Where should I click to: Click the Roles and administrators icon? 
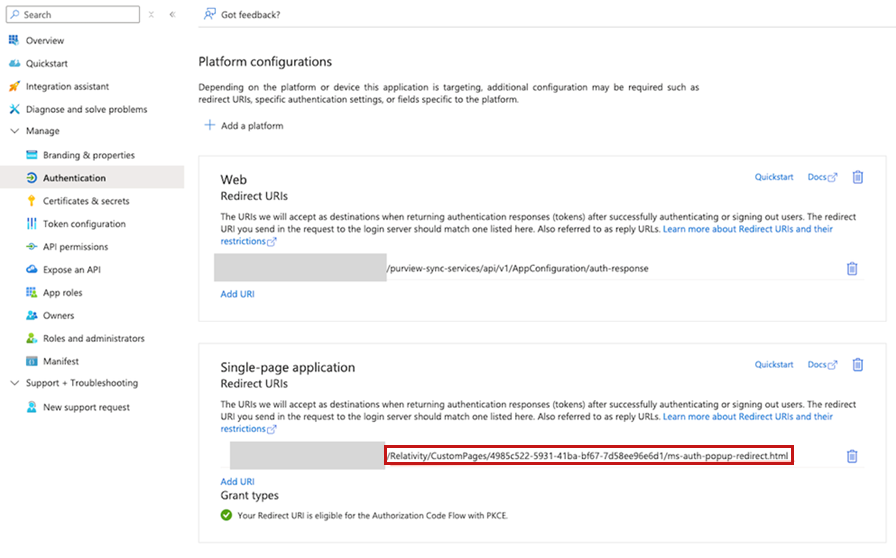(x=31, y=338)
